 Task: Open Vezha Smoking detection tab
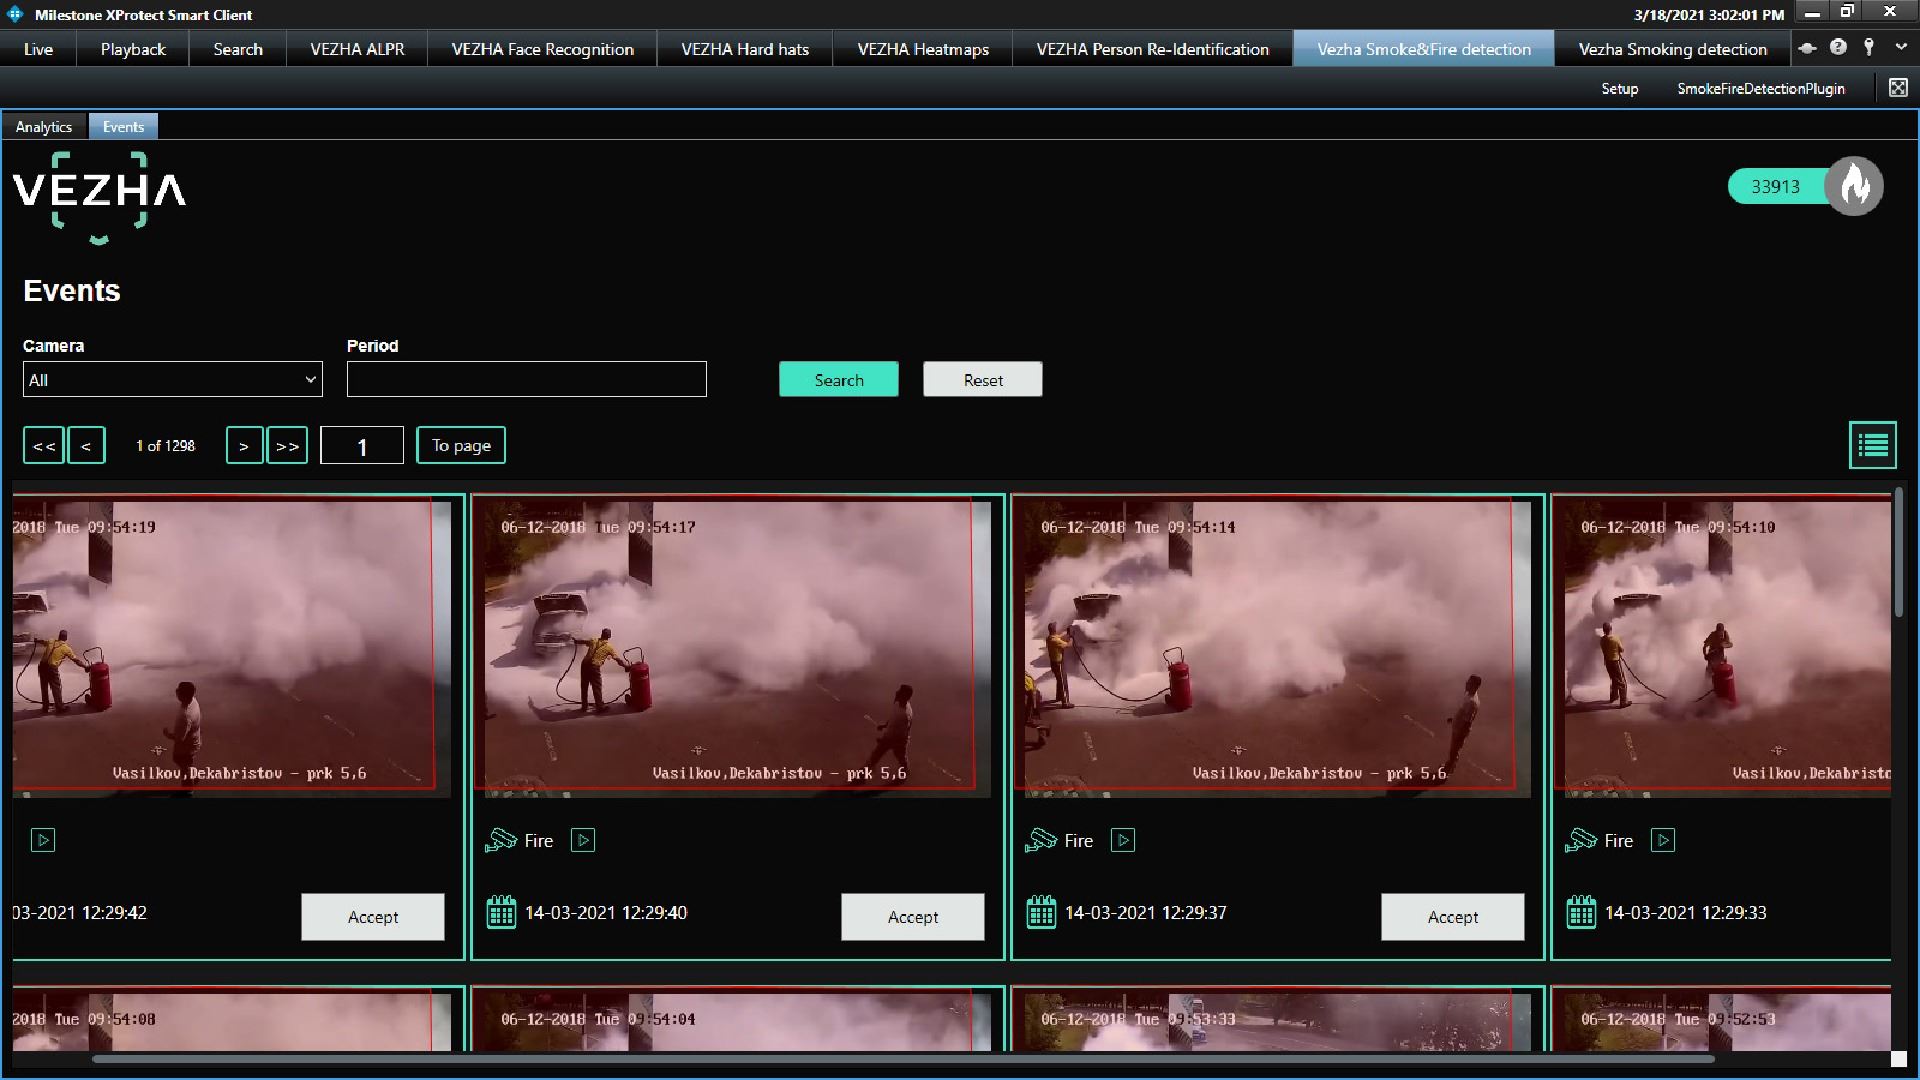pyautogui.click(x=1672, y=49)
